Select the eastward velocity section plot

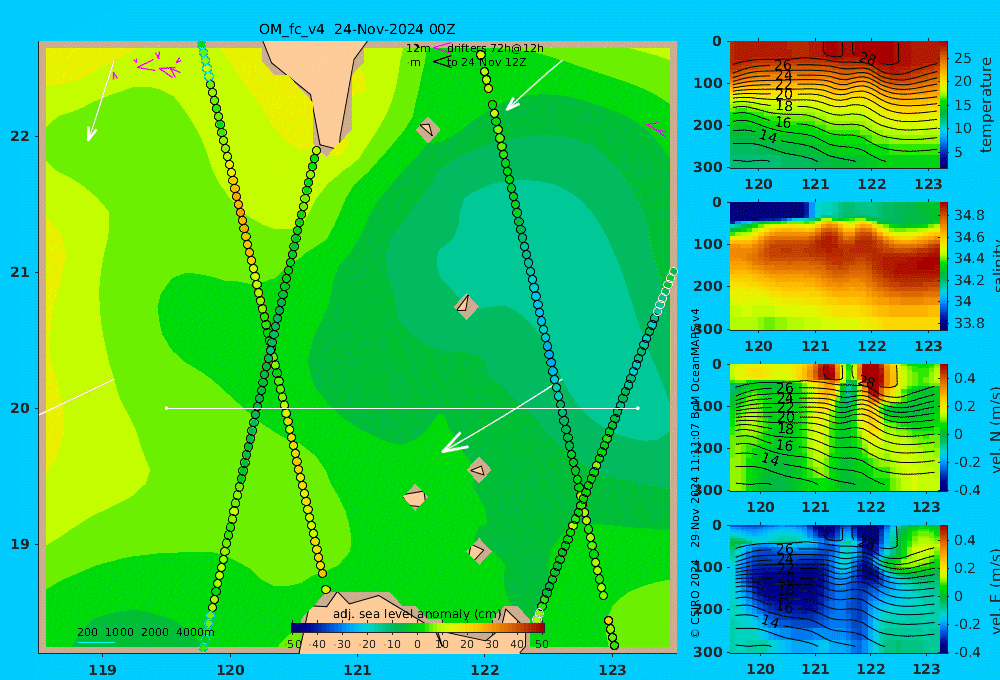coord(834,589)
